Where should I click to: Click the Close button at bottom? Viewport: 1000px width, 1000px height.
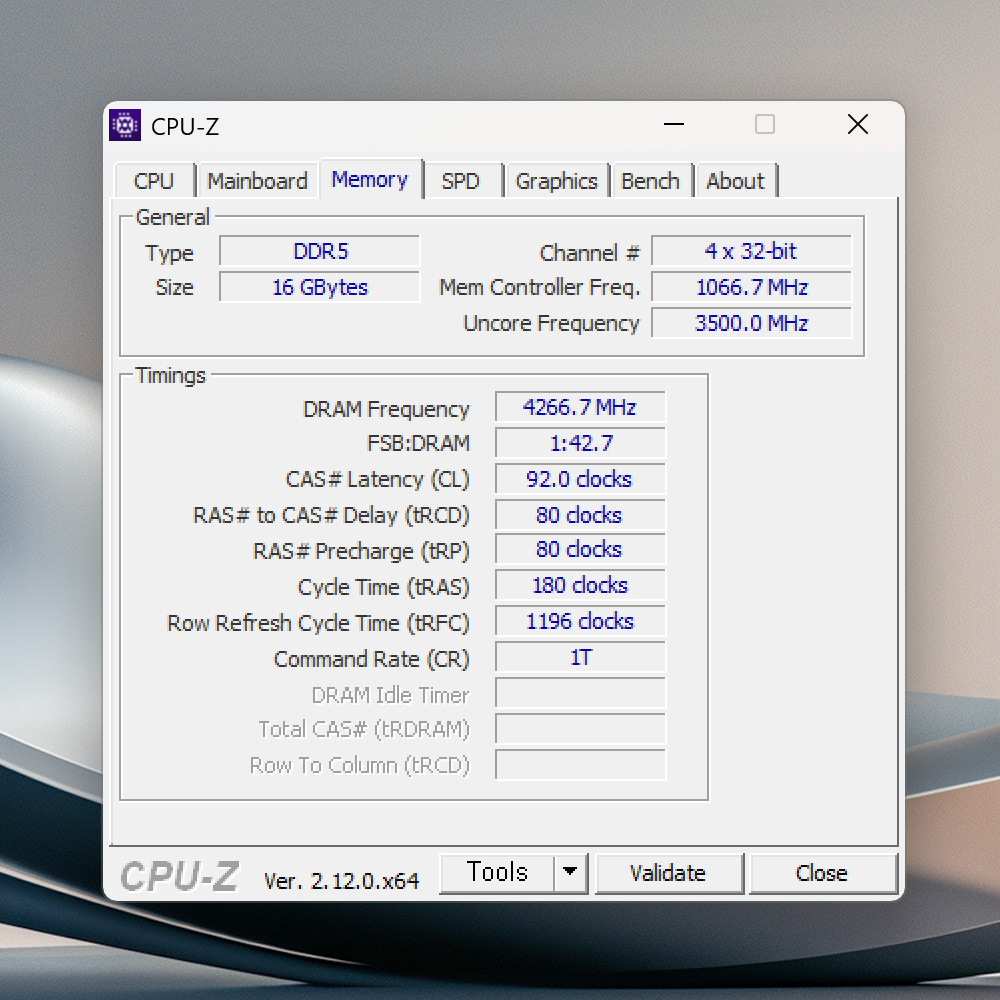pos(822,872)
